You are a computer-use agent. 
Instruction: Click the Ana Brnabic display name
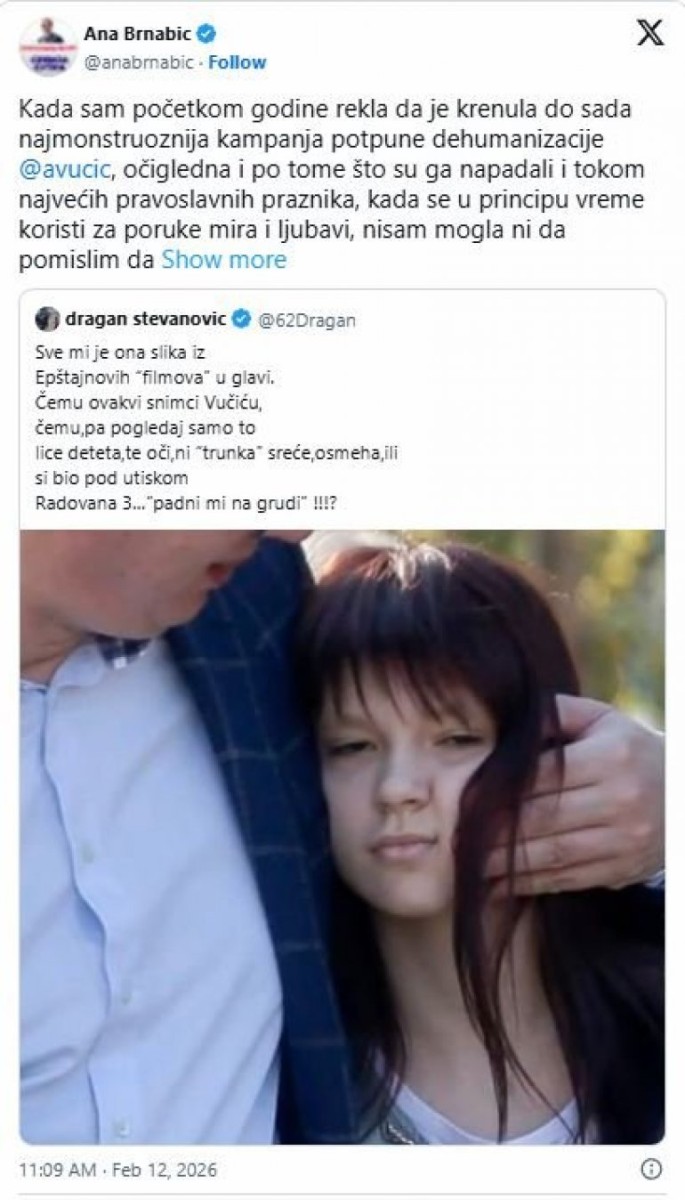(x=138, y=34)
